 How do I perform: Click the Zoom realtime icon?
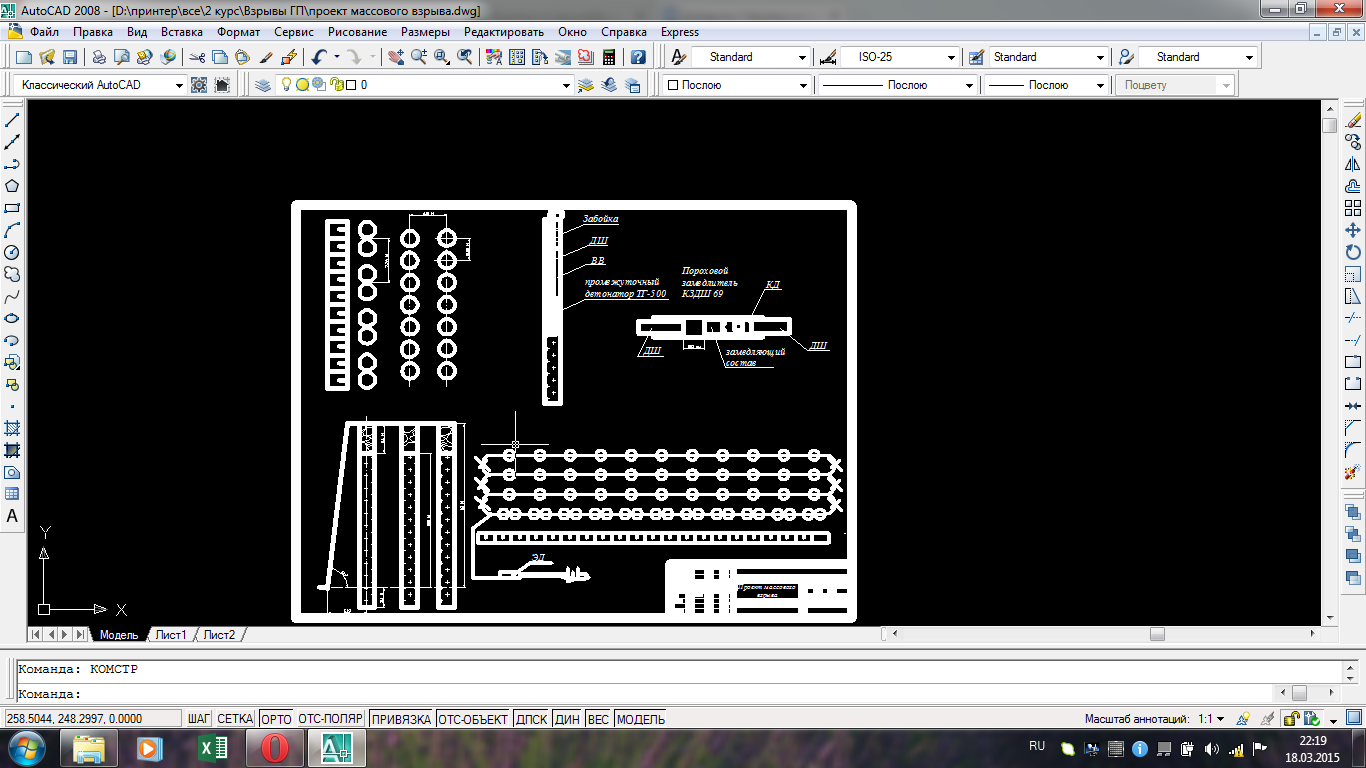click(418, 57)
